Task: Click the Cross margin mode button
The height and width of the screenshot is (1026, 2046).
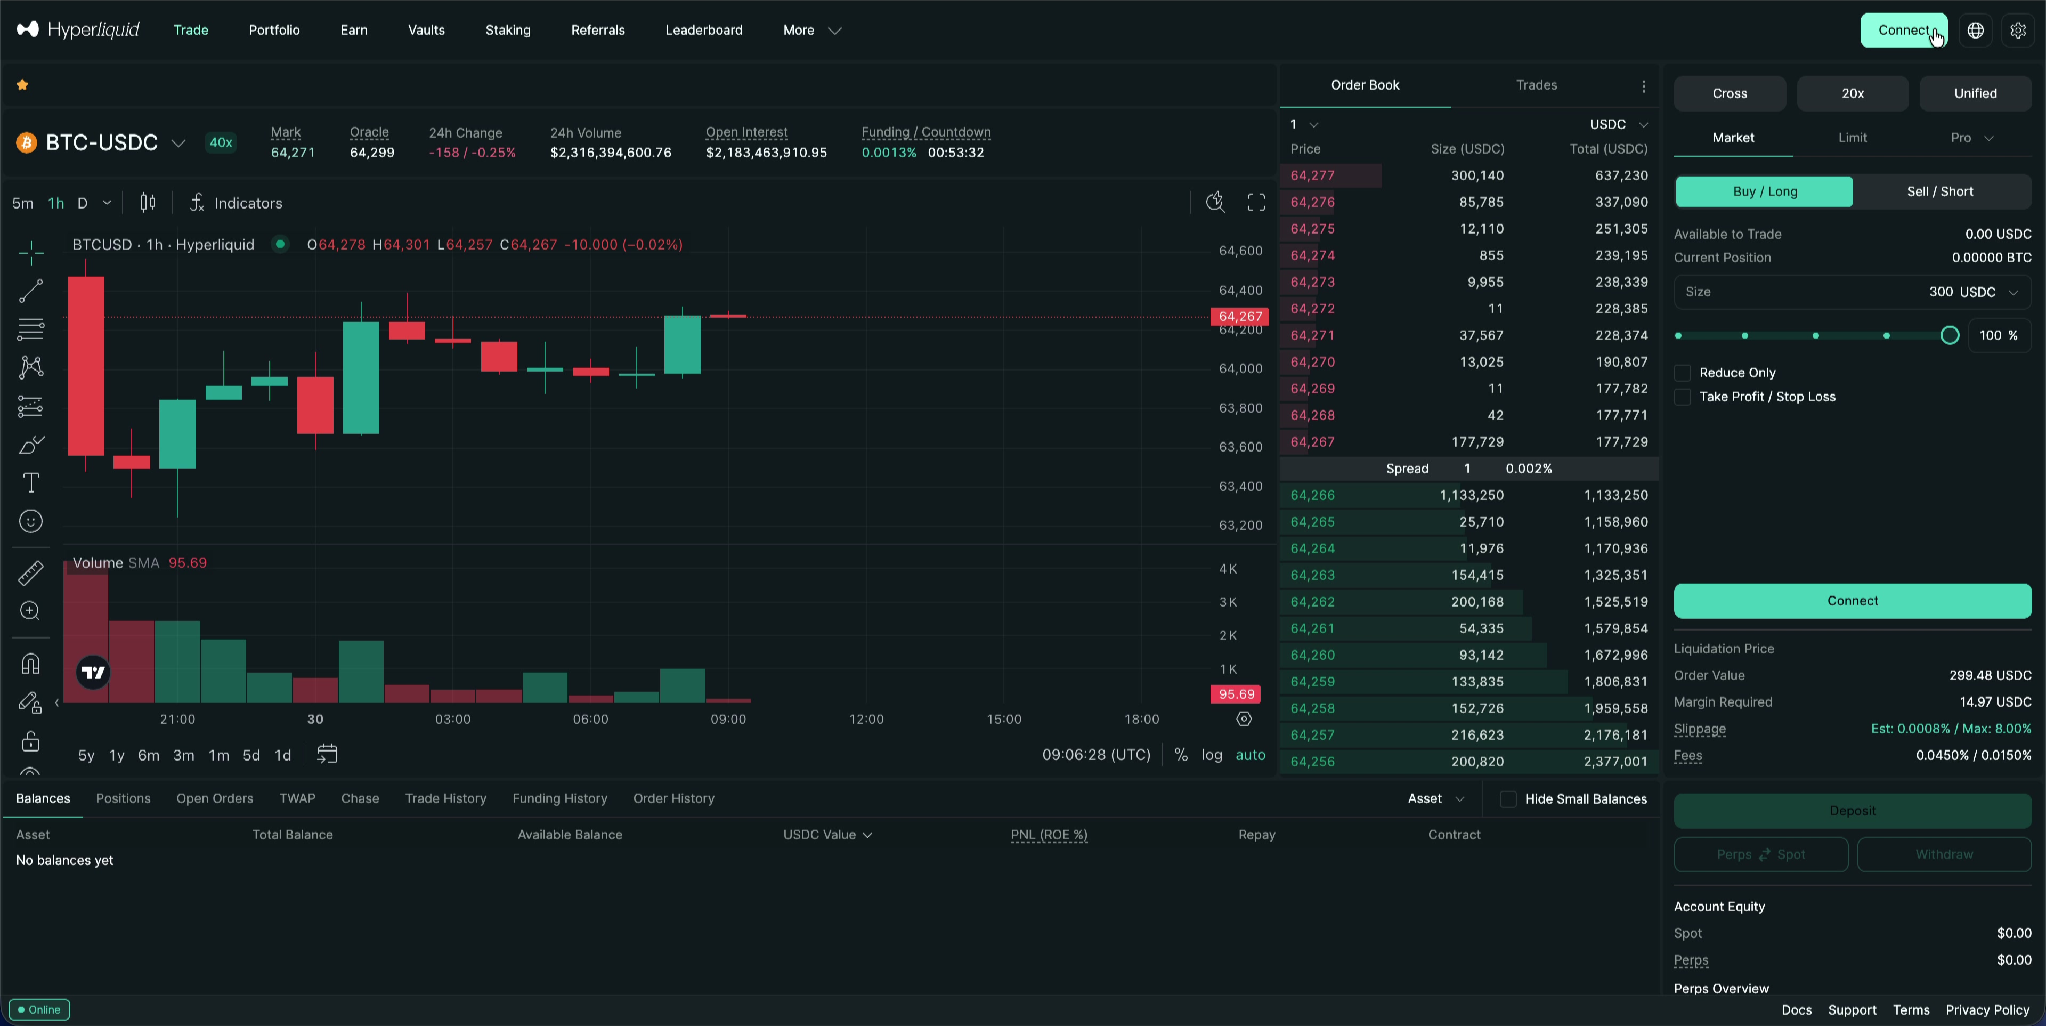Action: click(1730, 94)
